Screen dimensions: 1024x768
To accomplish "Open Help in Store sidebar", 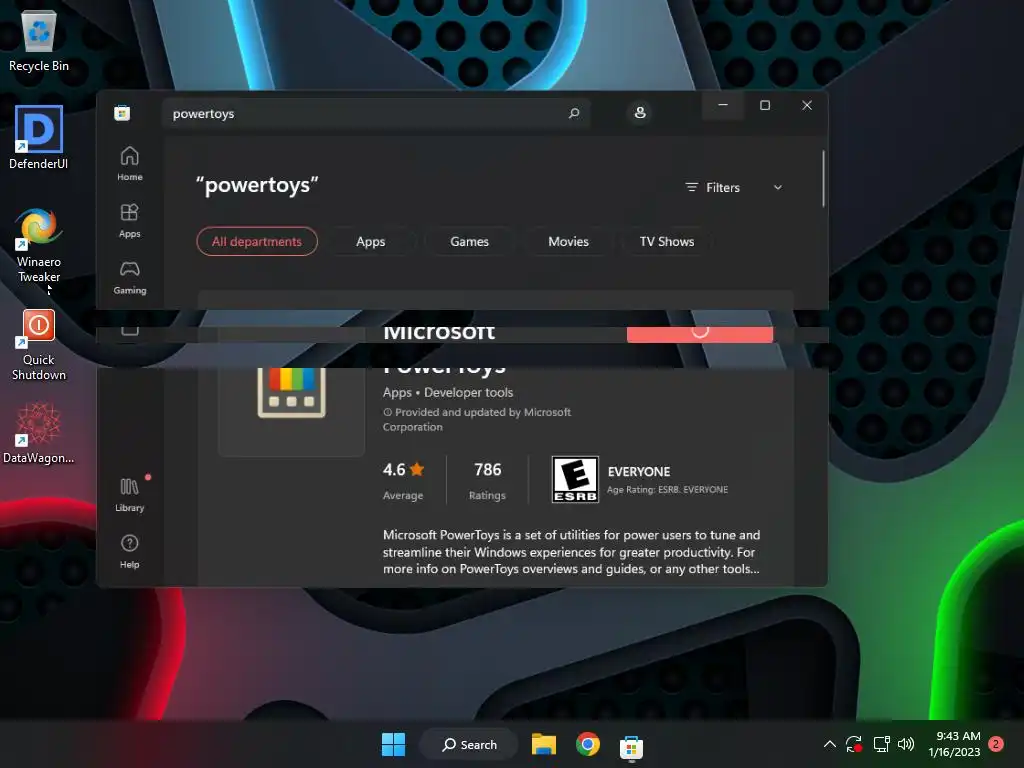I will (129, 551).
